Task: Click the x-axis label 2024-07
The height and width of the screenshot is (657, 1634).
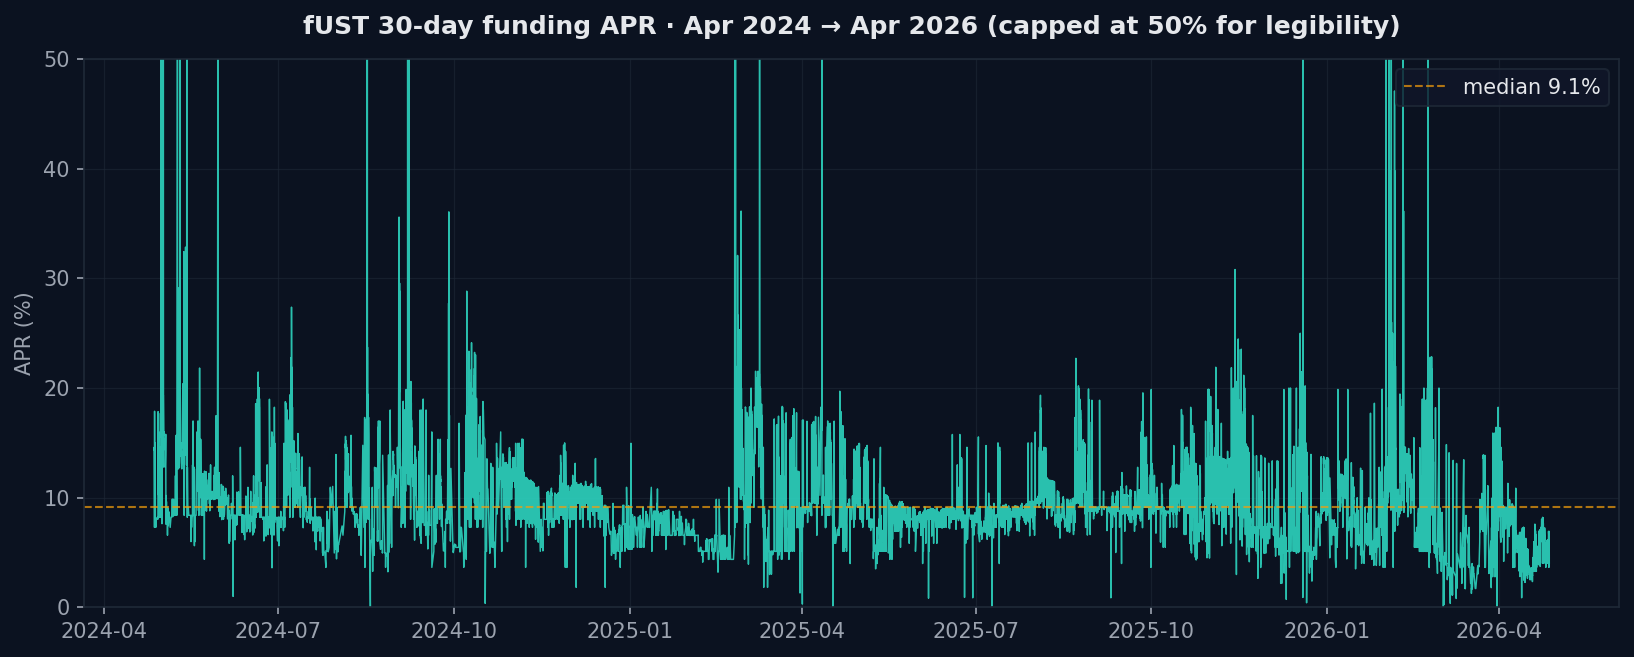Action: (277, 631)
